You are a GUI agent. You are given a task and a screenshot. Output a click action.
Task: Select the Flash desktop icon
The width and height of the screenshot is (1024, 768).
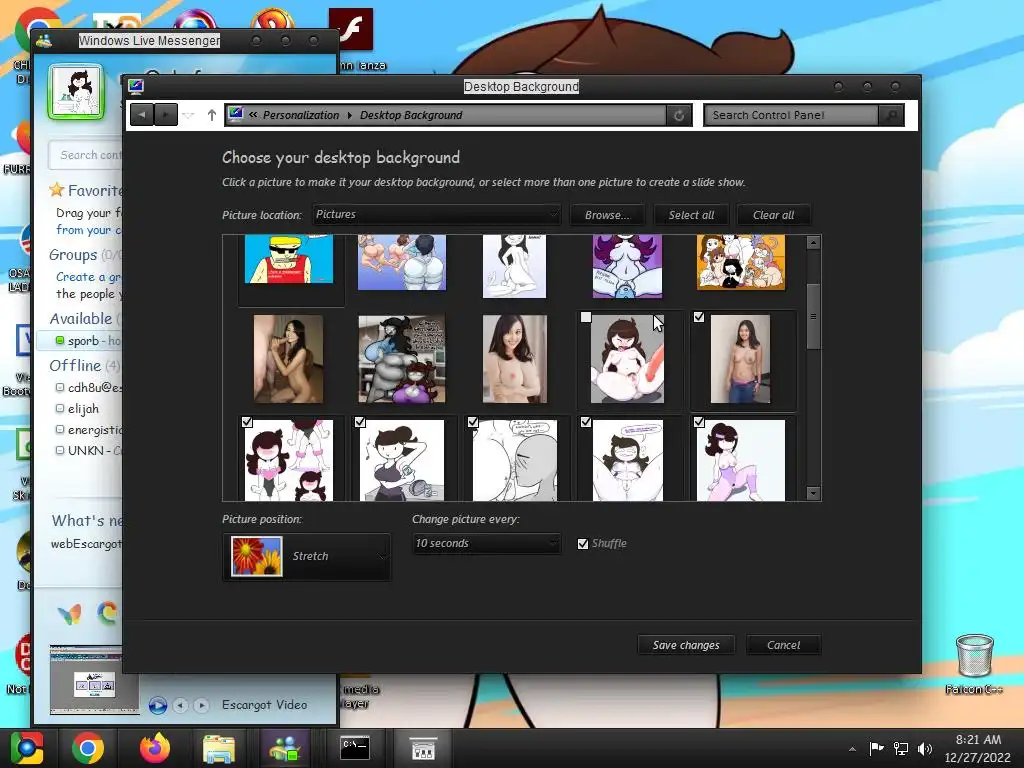(x=351, y=29)
